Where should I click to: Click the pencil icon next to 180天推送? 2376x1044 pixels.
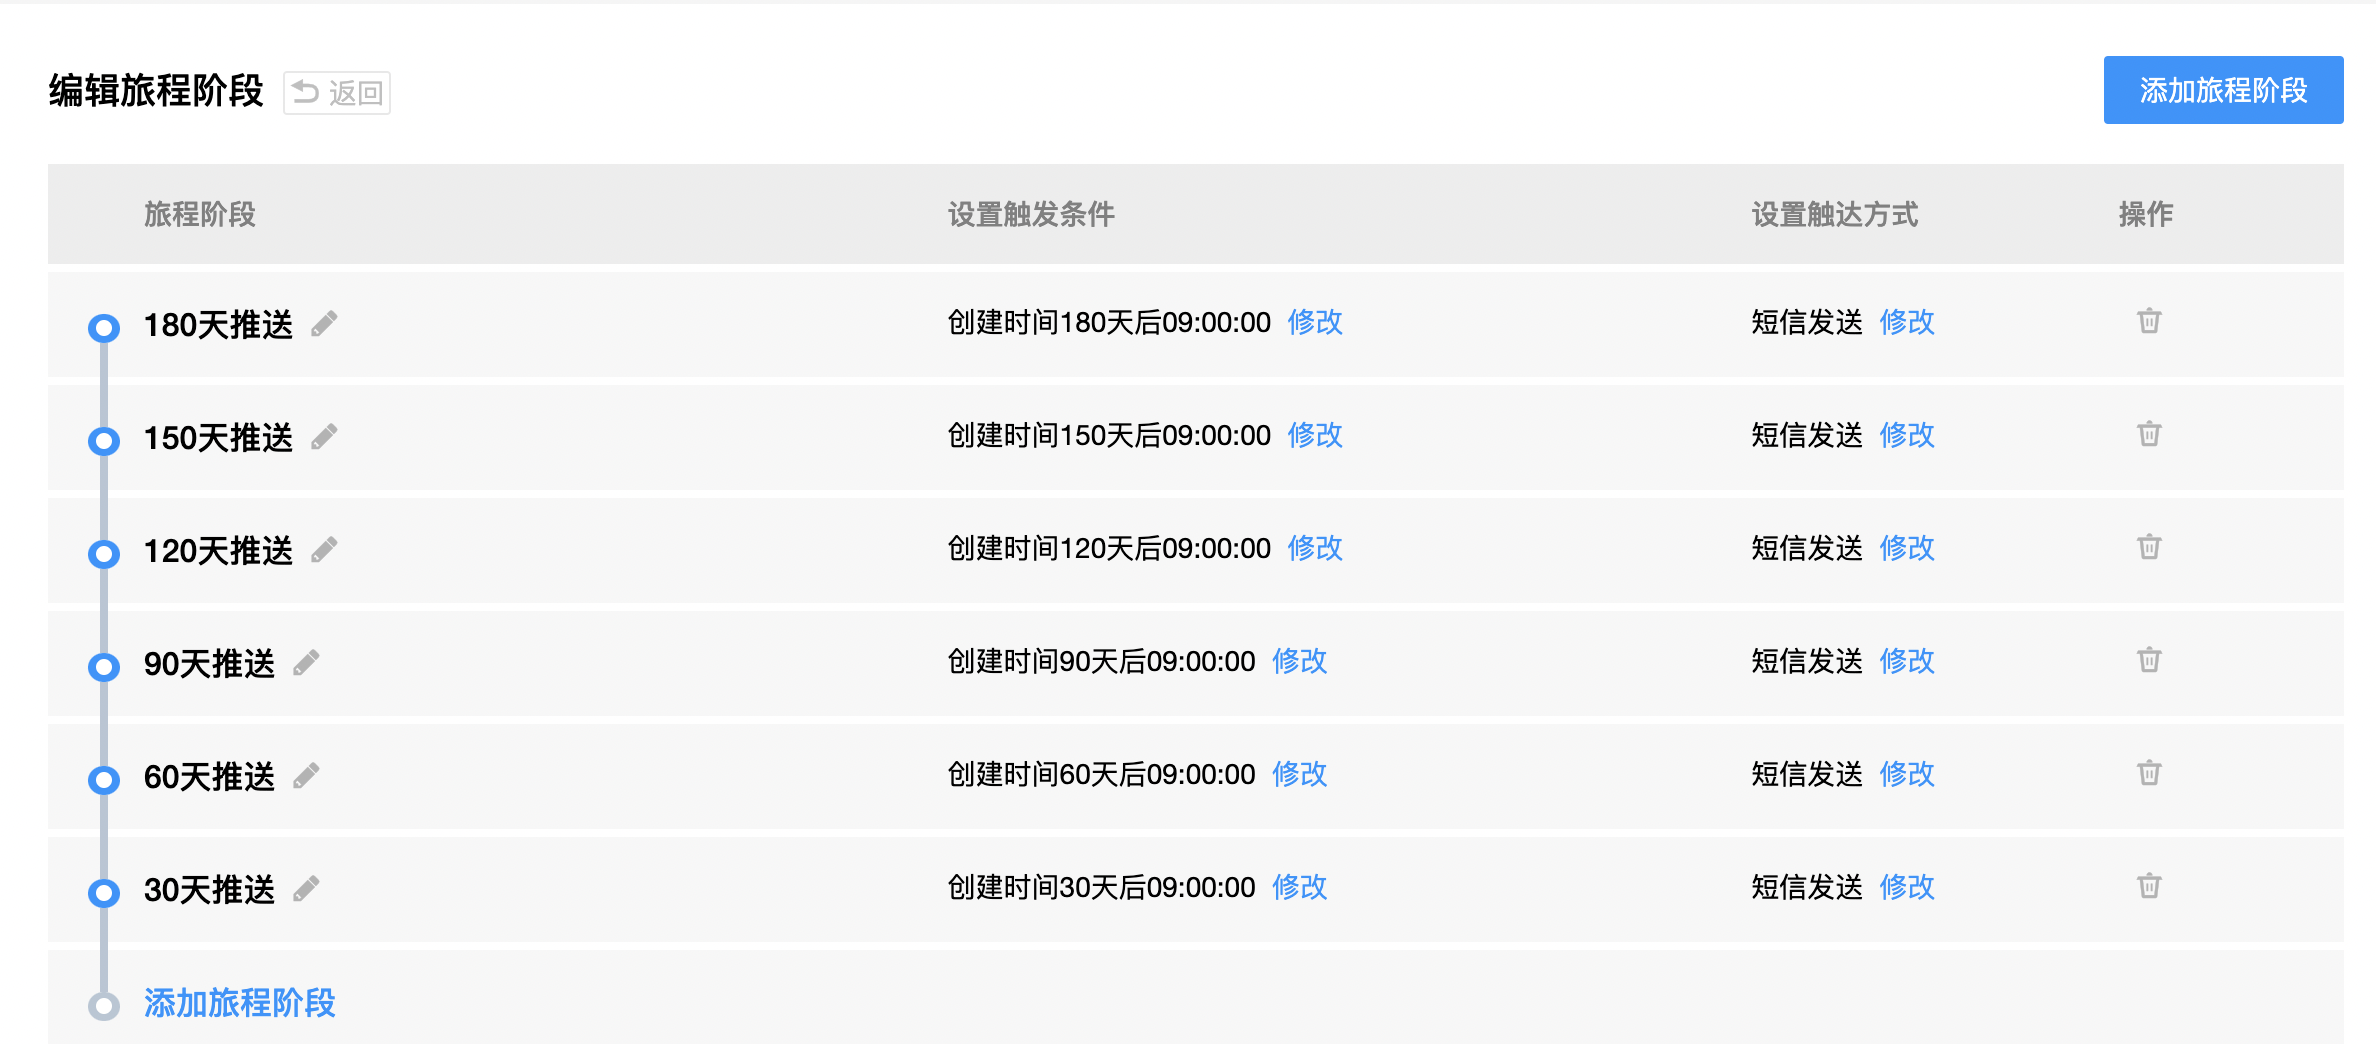324,324
